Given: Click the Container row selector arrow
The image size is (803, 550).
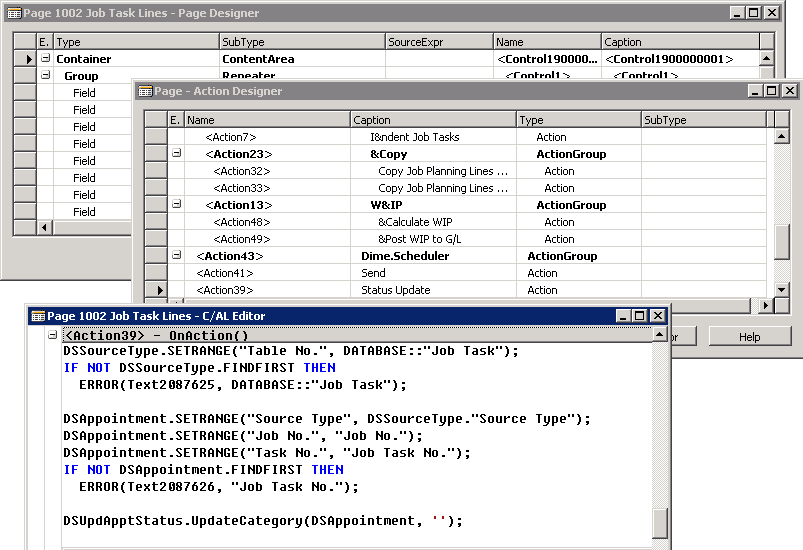Looking at the screenshot, I should pos(25,59).
